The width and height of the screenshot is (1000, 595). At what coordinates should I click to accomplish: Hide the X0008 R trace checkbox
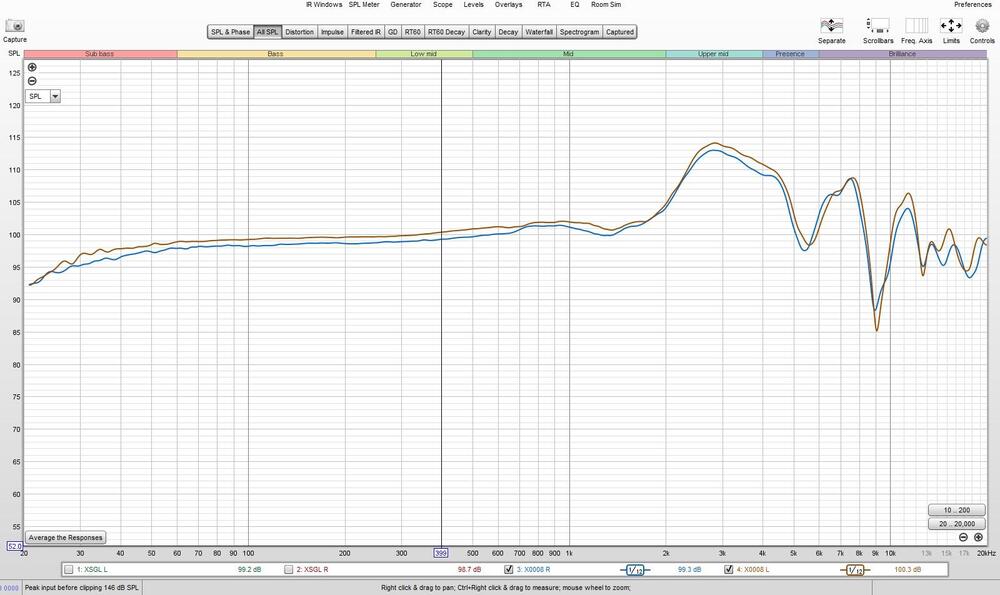(509, 569)
